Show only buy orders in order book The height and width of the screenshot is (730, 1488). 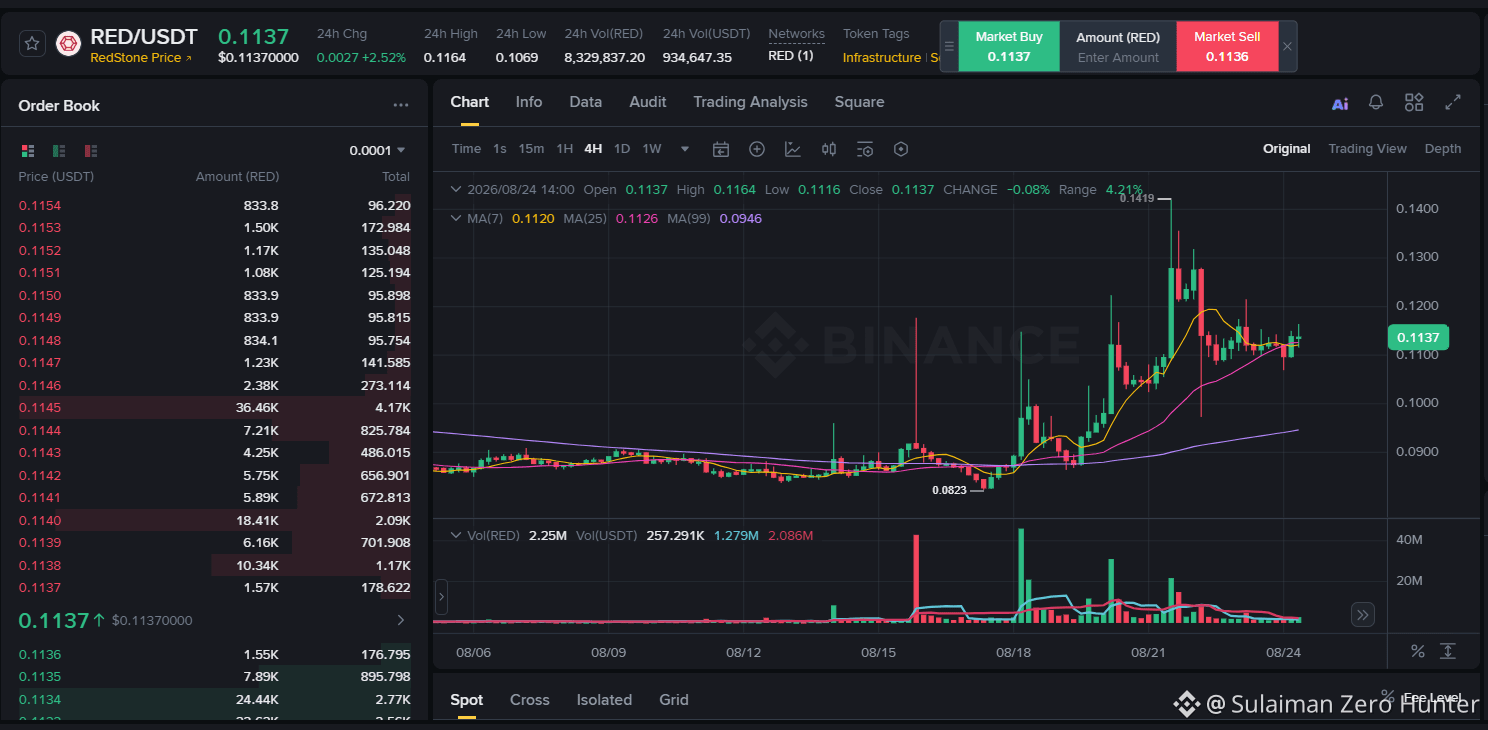coord(59,151)
